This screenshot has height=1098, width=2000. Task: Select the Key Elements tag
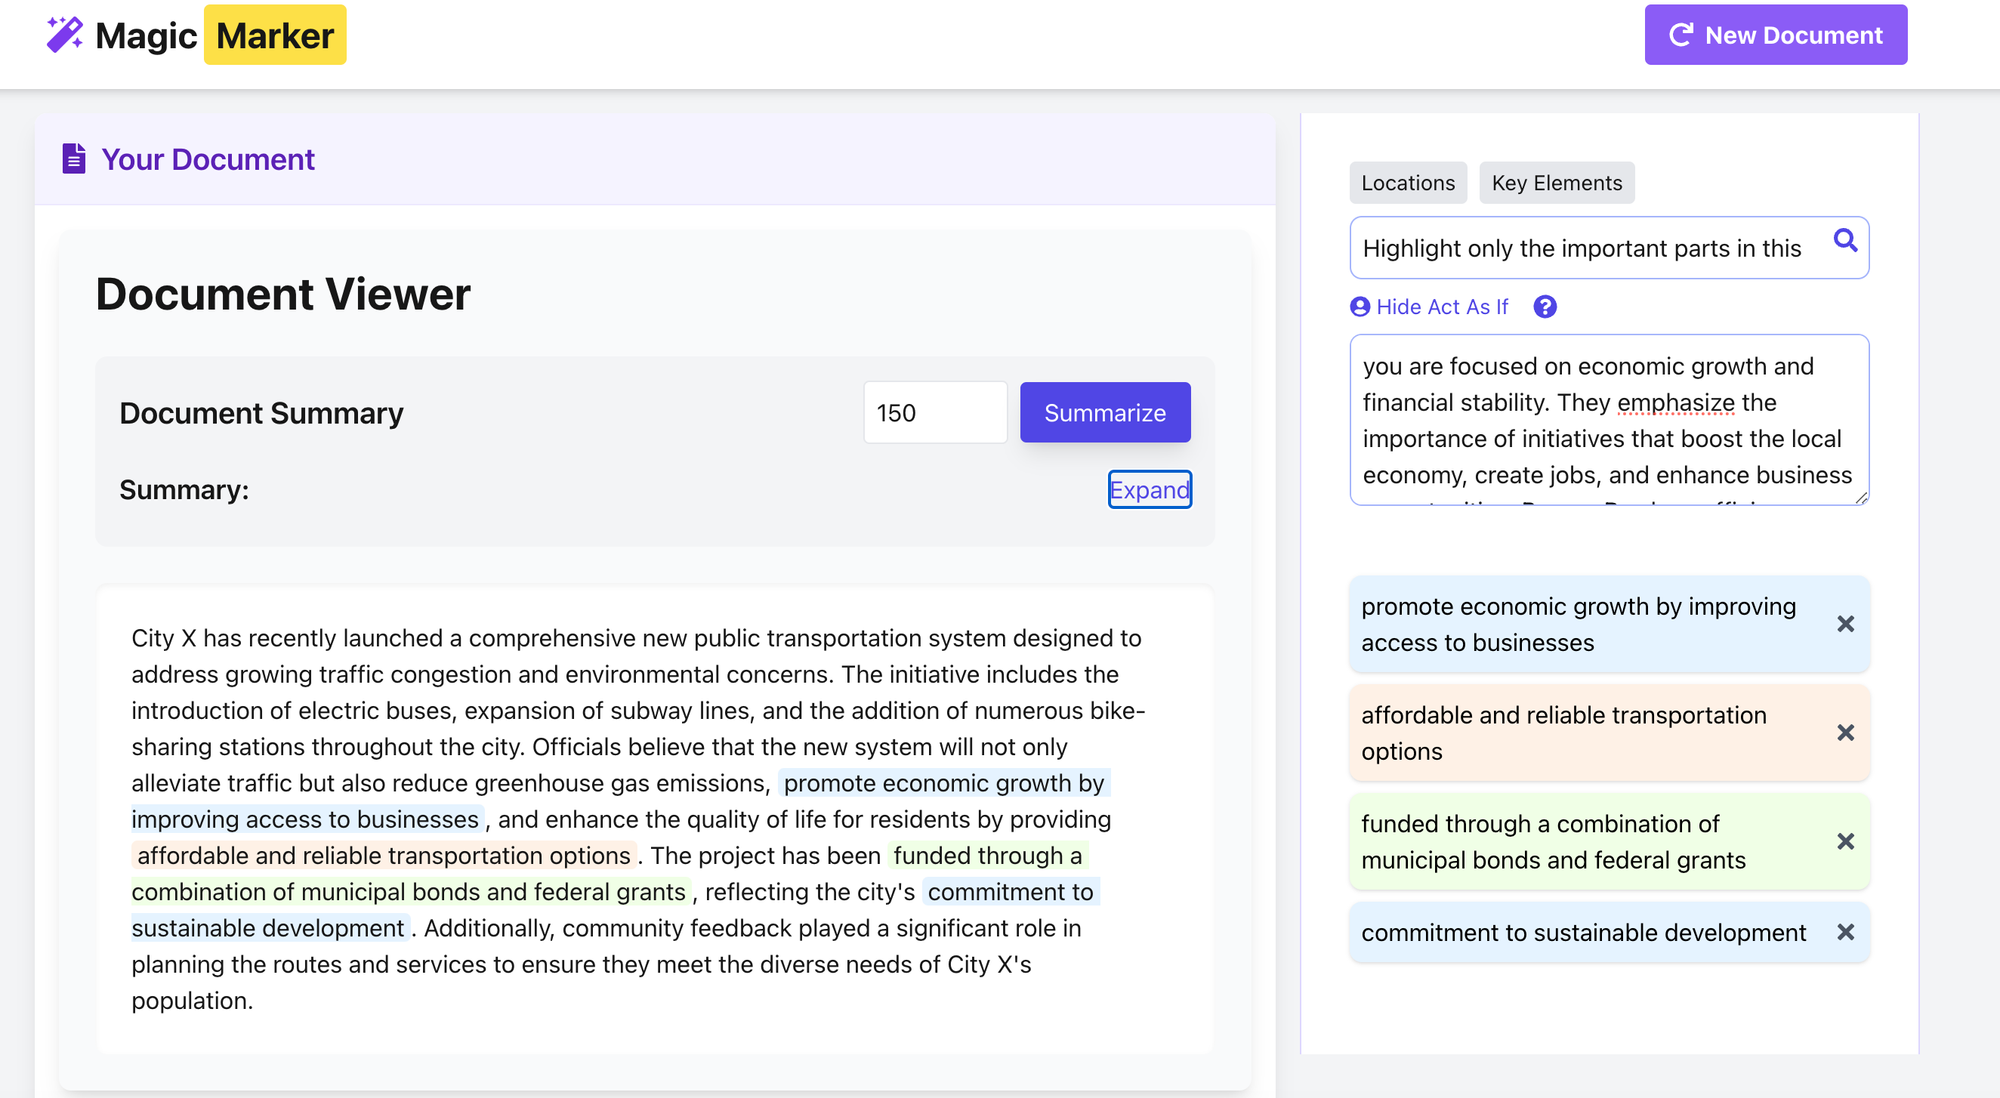coord(1556,183)
